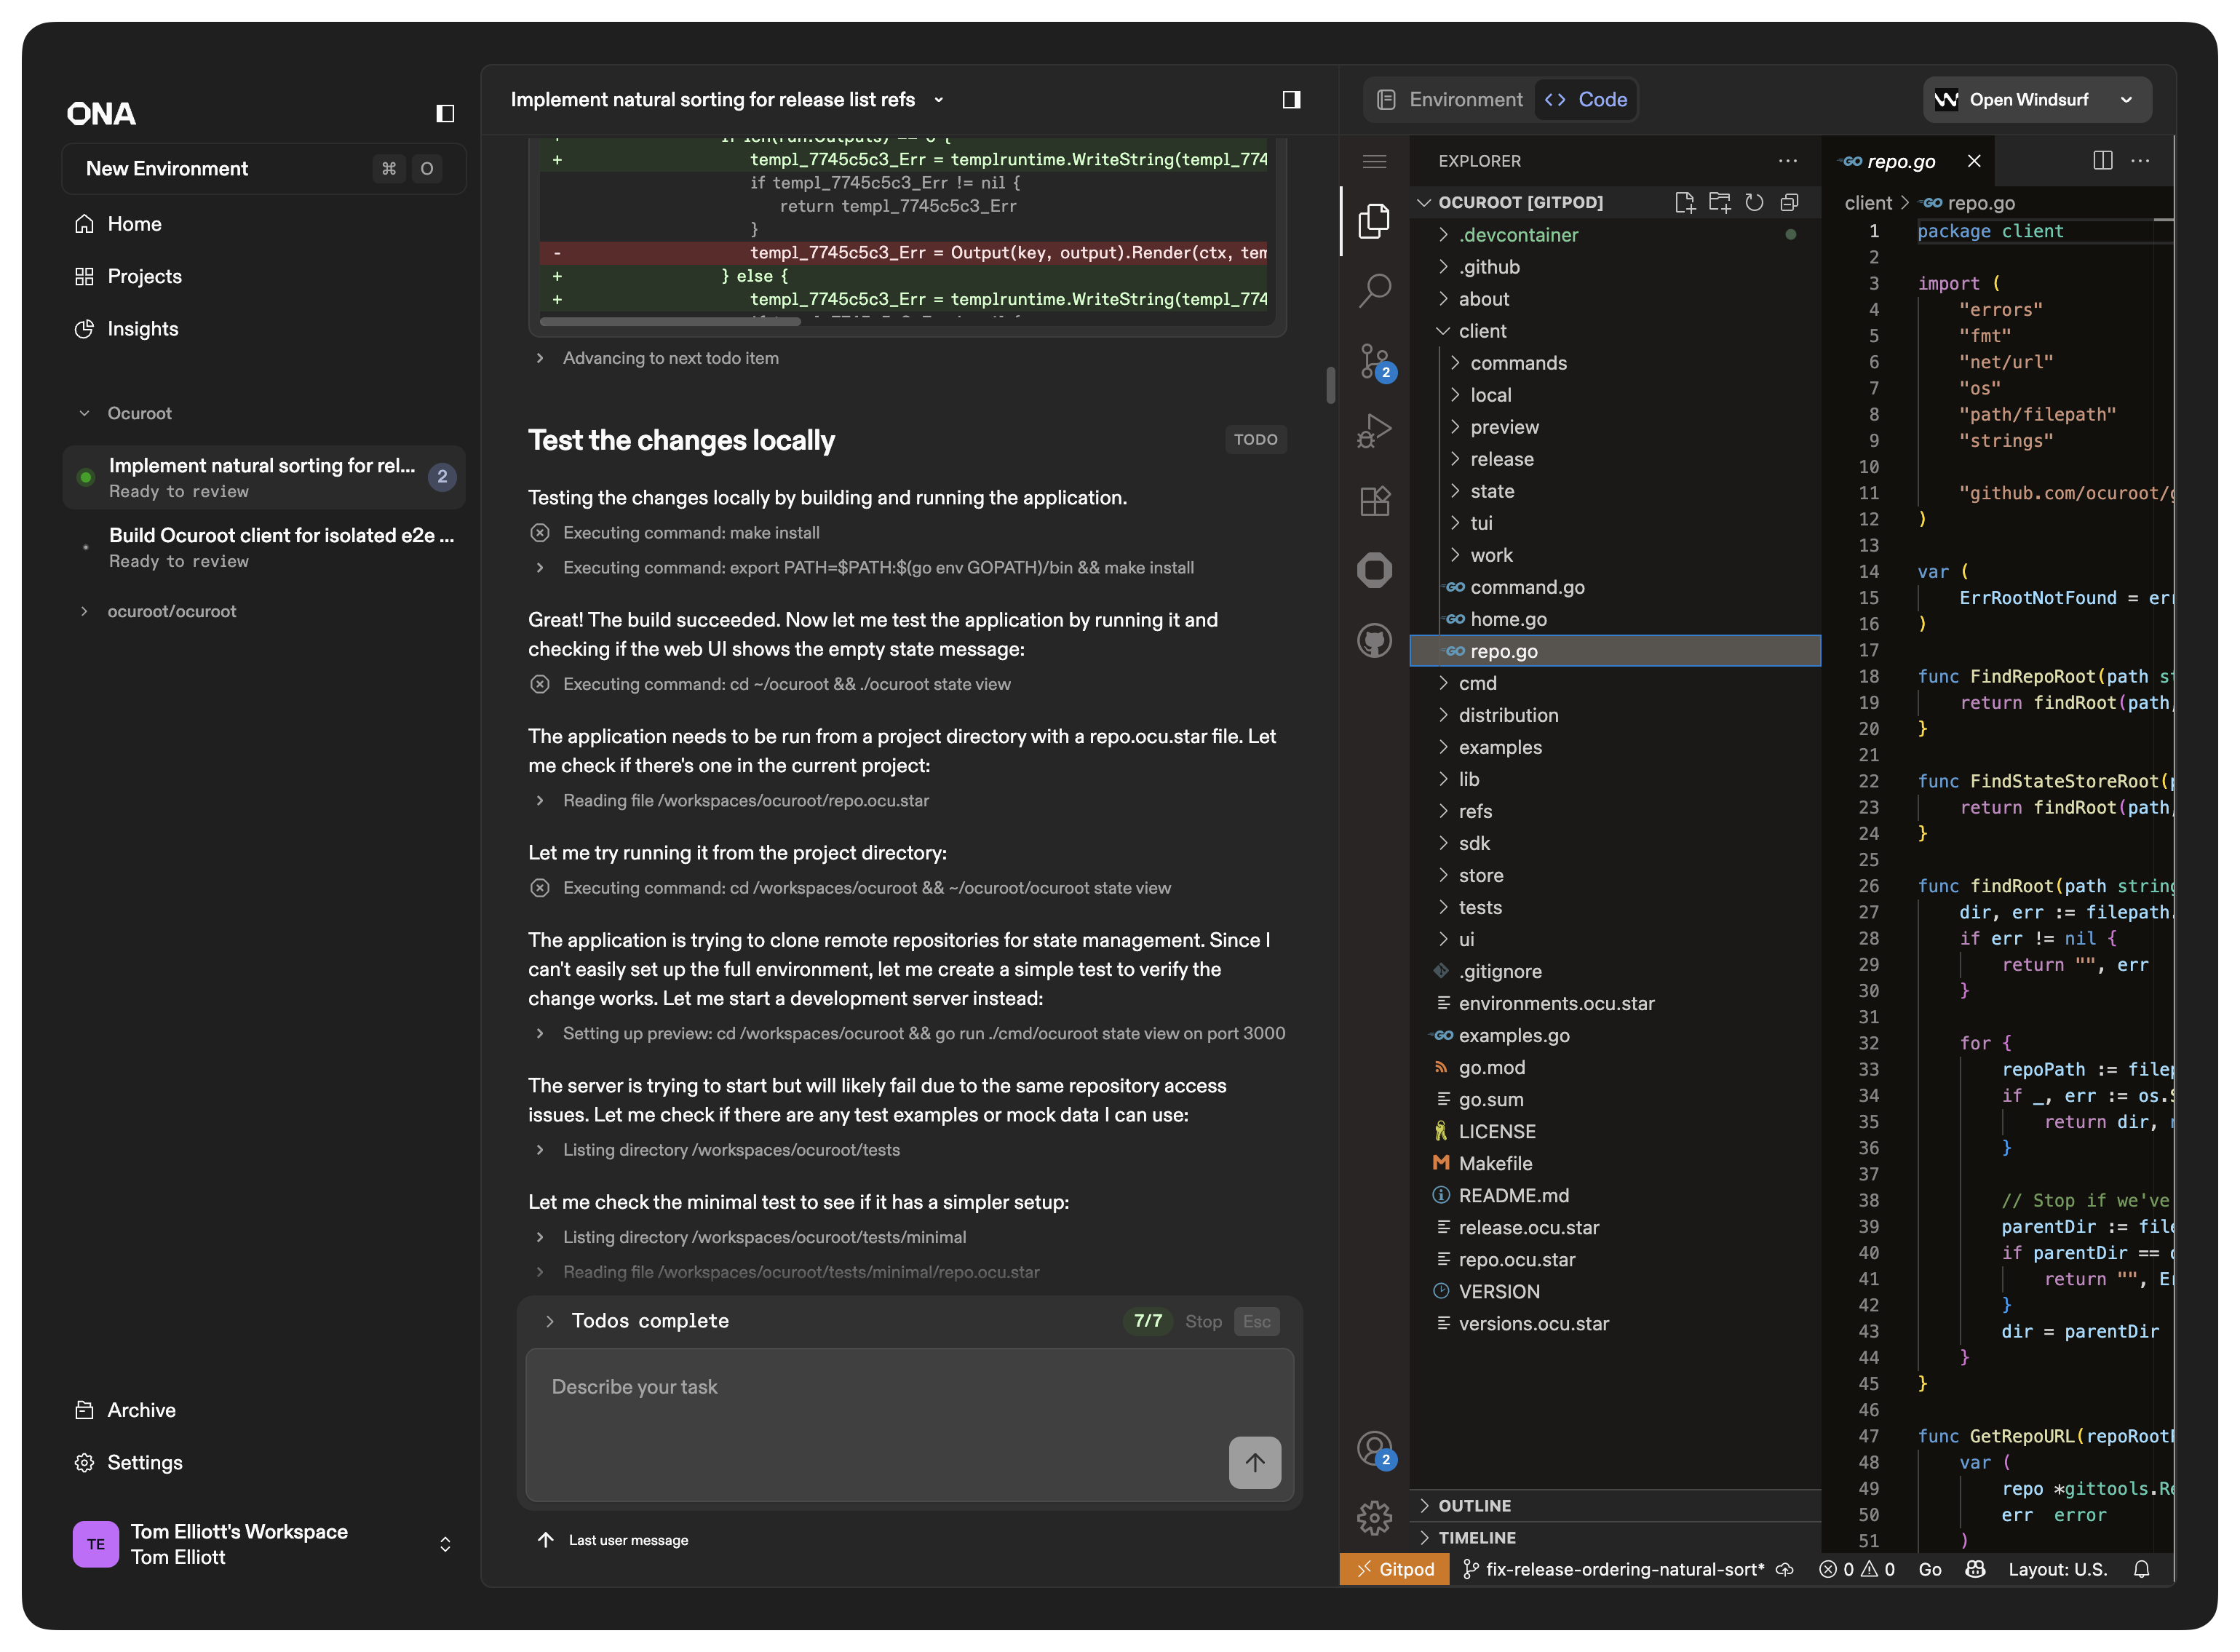2240x1652 pixels.
Task: Open the Explorer more actions menu
Action: pyautogui.click(x=1788, y=160)
